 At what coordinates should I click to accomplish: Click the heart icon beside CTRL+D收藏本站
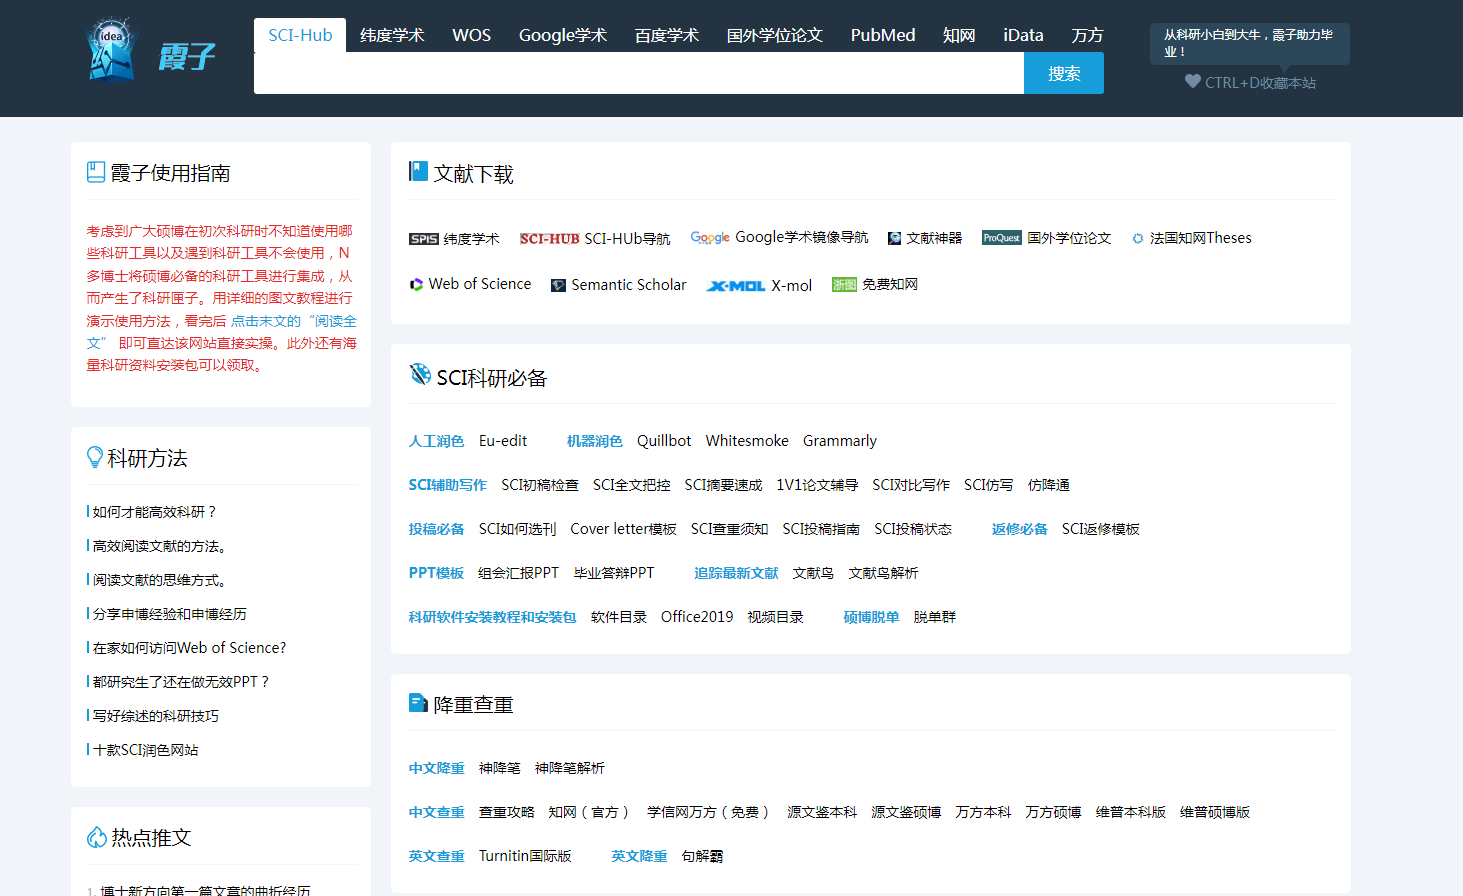tap(1192, 82)
